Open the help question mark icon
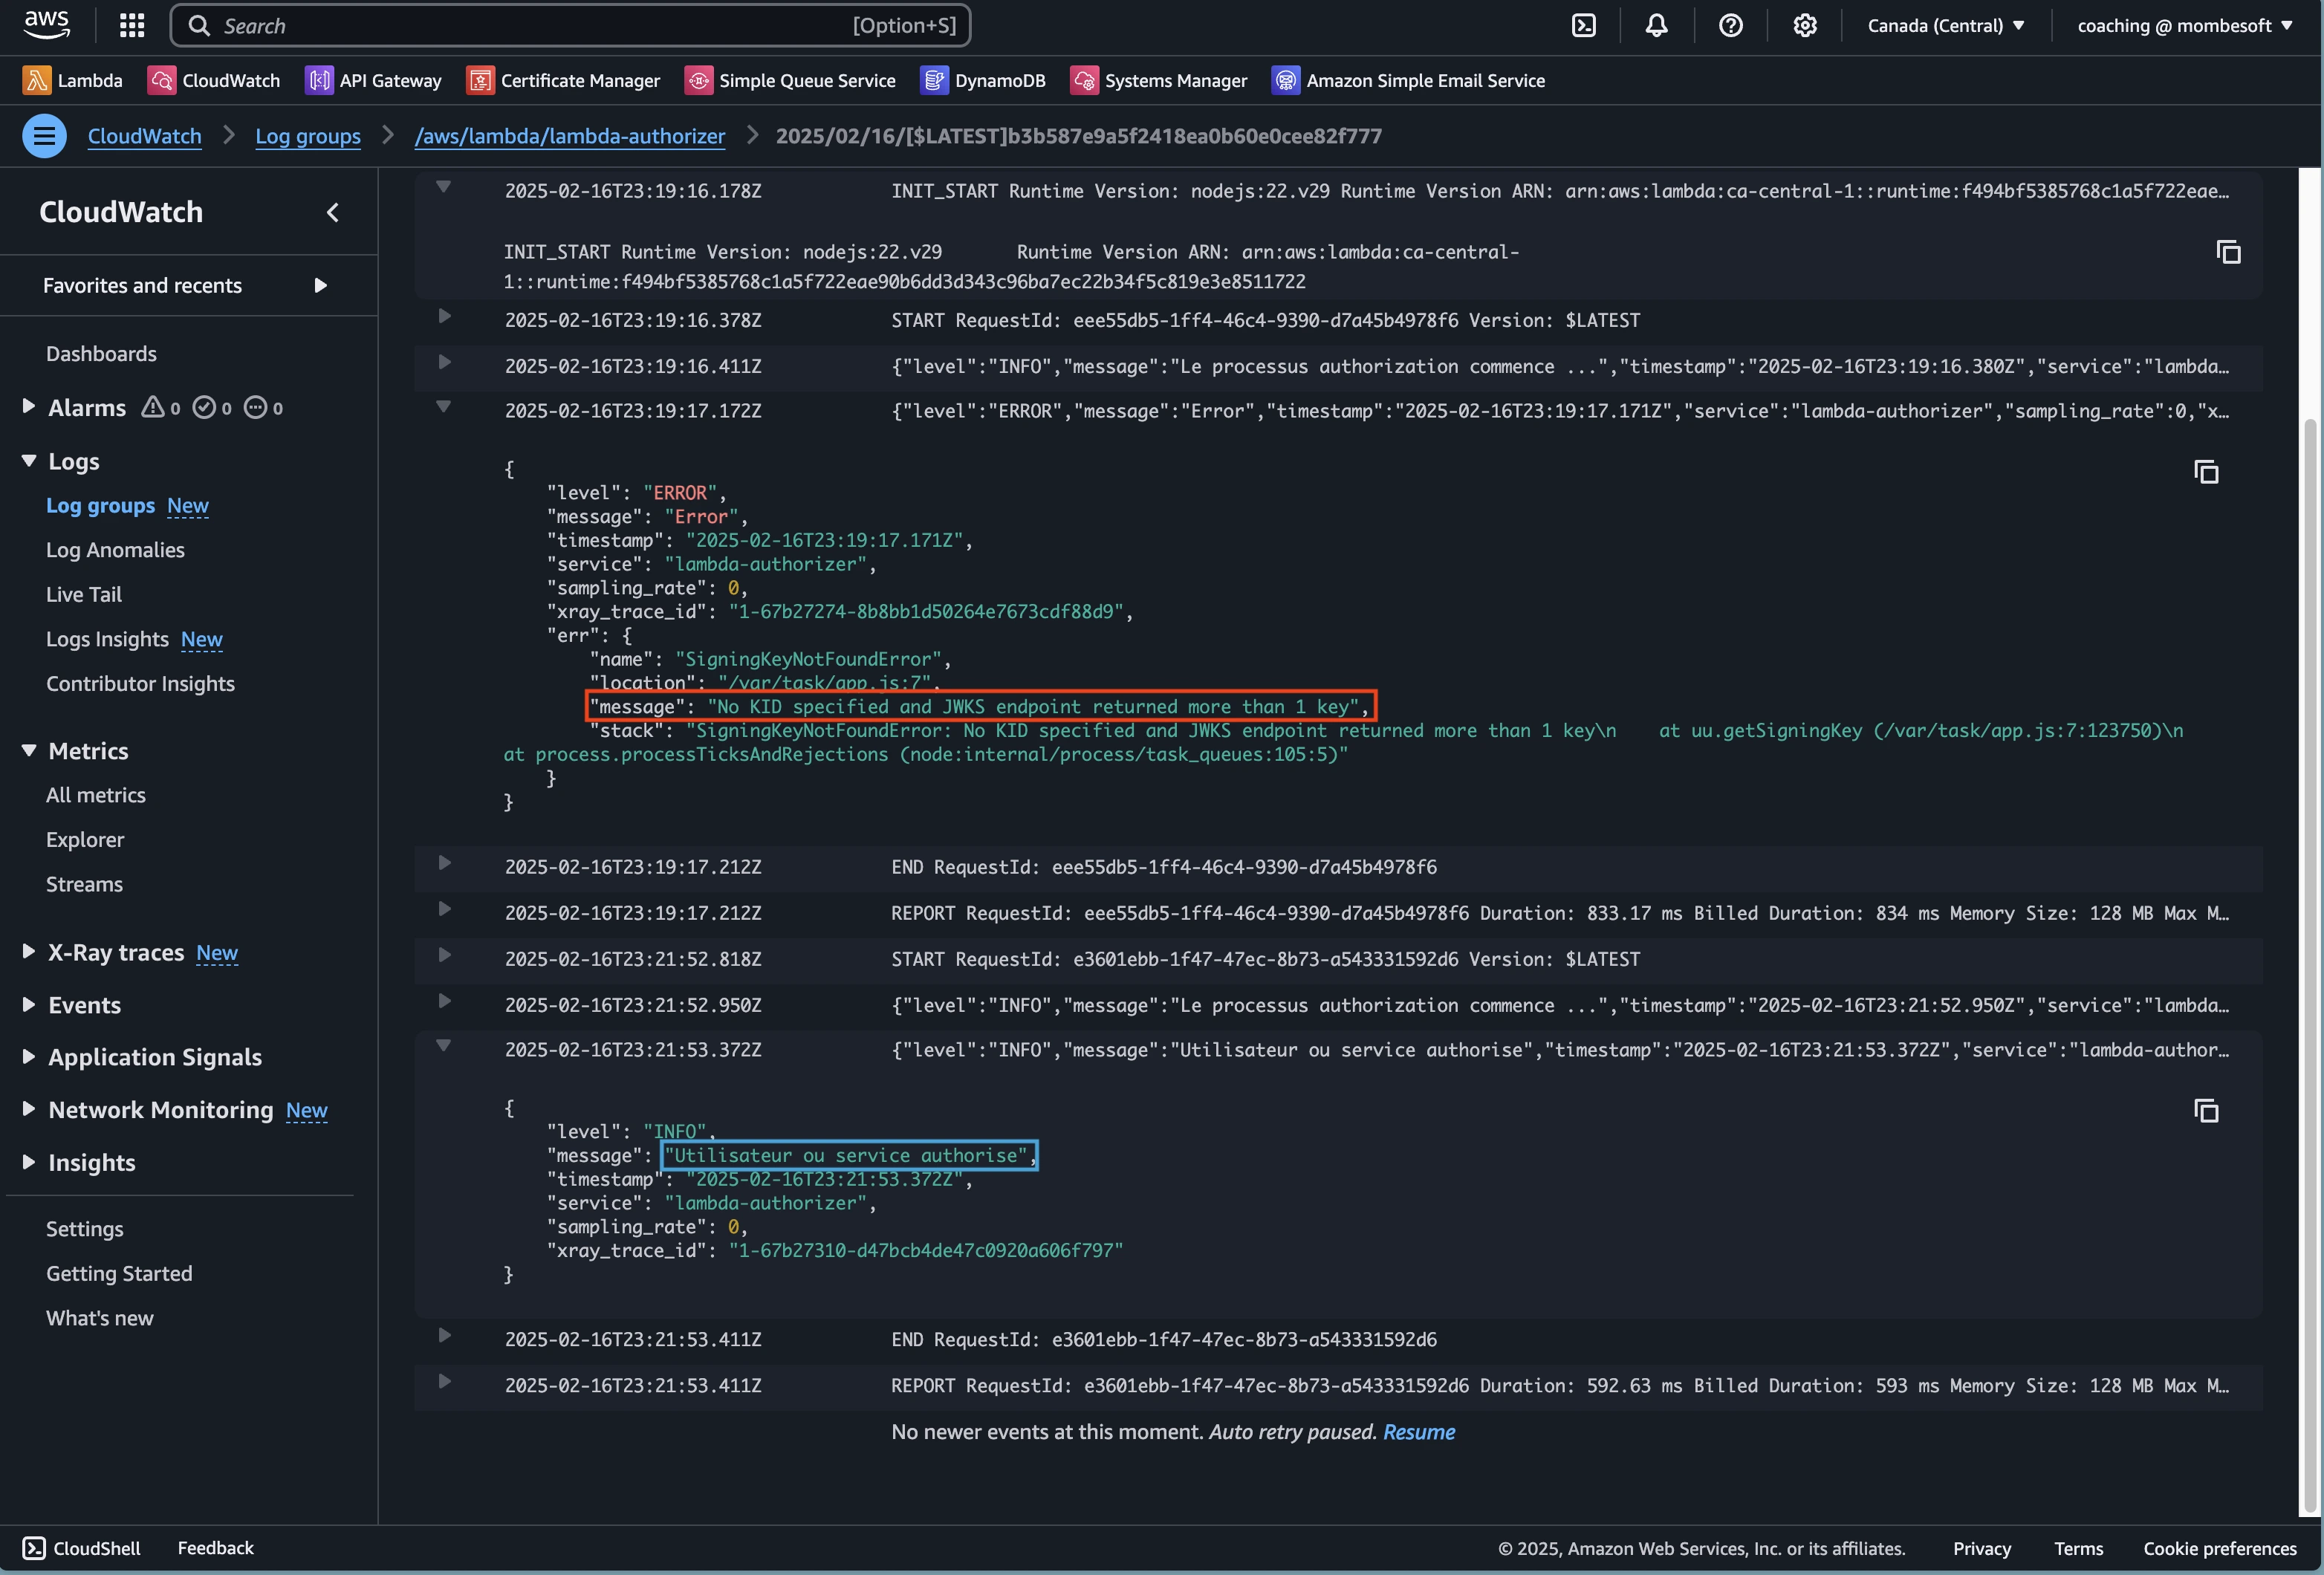The image size is (2324, 1575). point(1731,25)
